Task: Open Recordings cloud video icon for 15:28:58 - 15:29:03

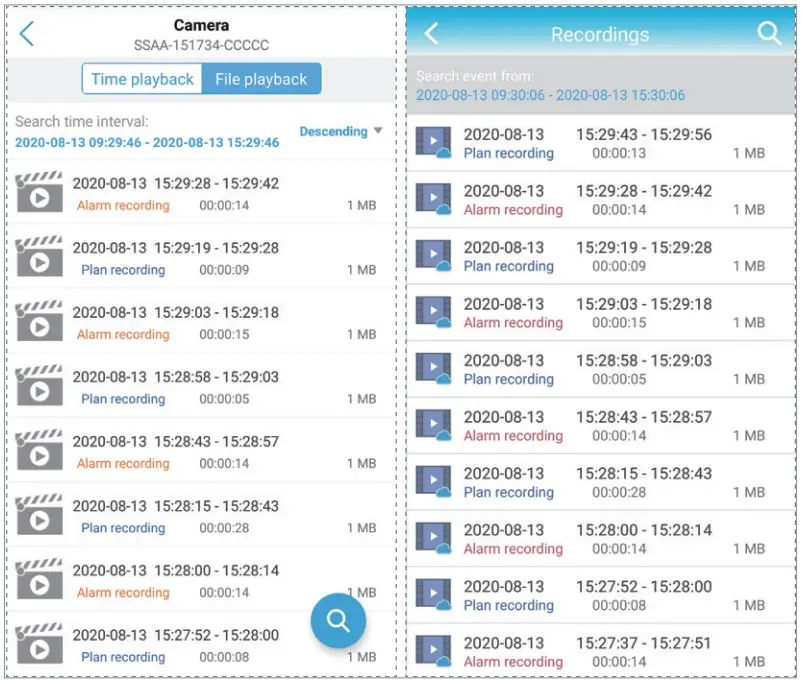Action: (433, 368)
